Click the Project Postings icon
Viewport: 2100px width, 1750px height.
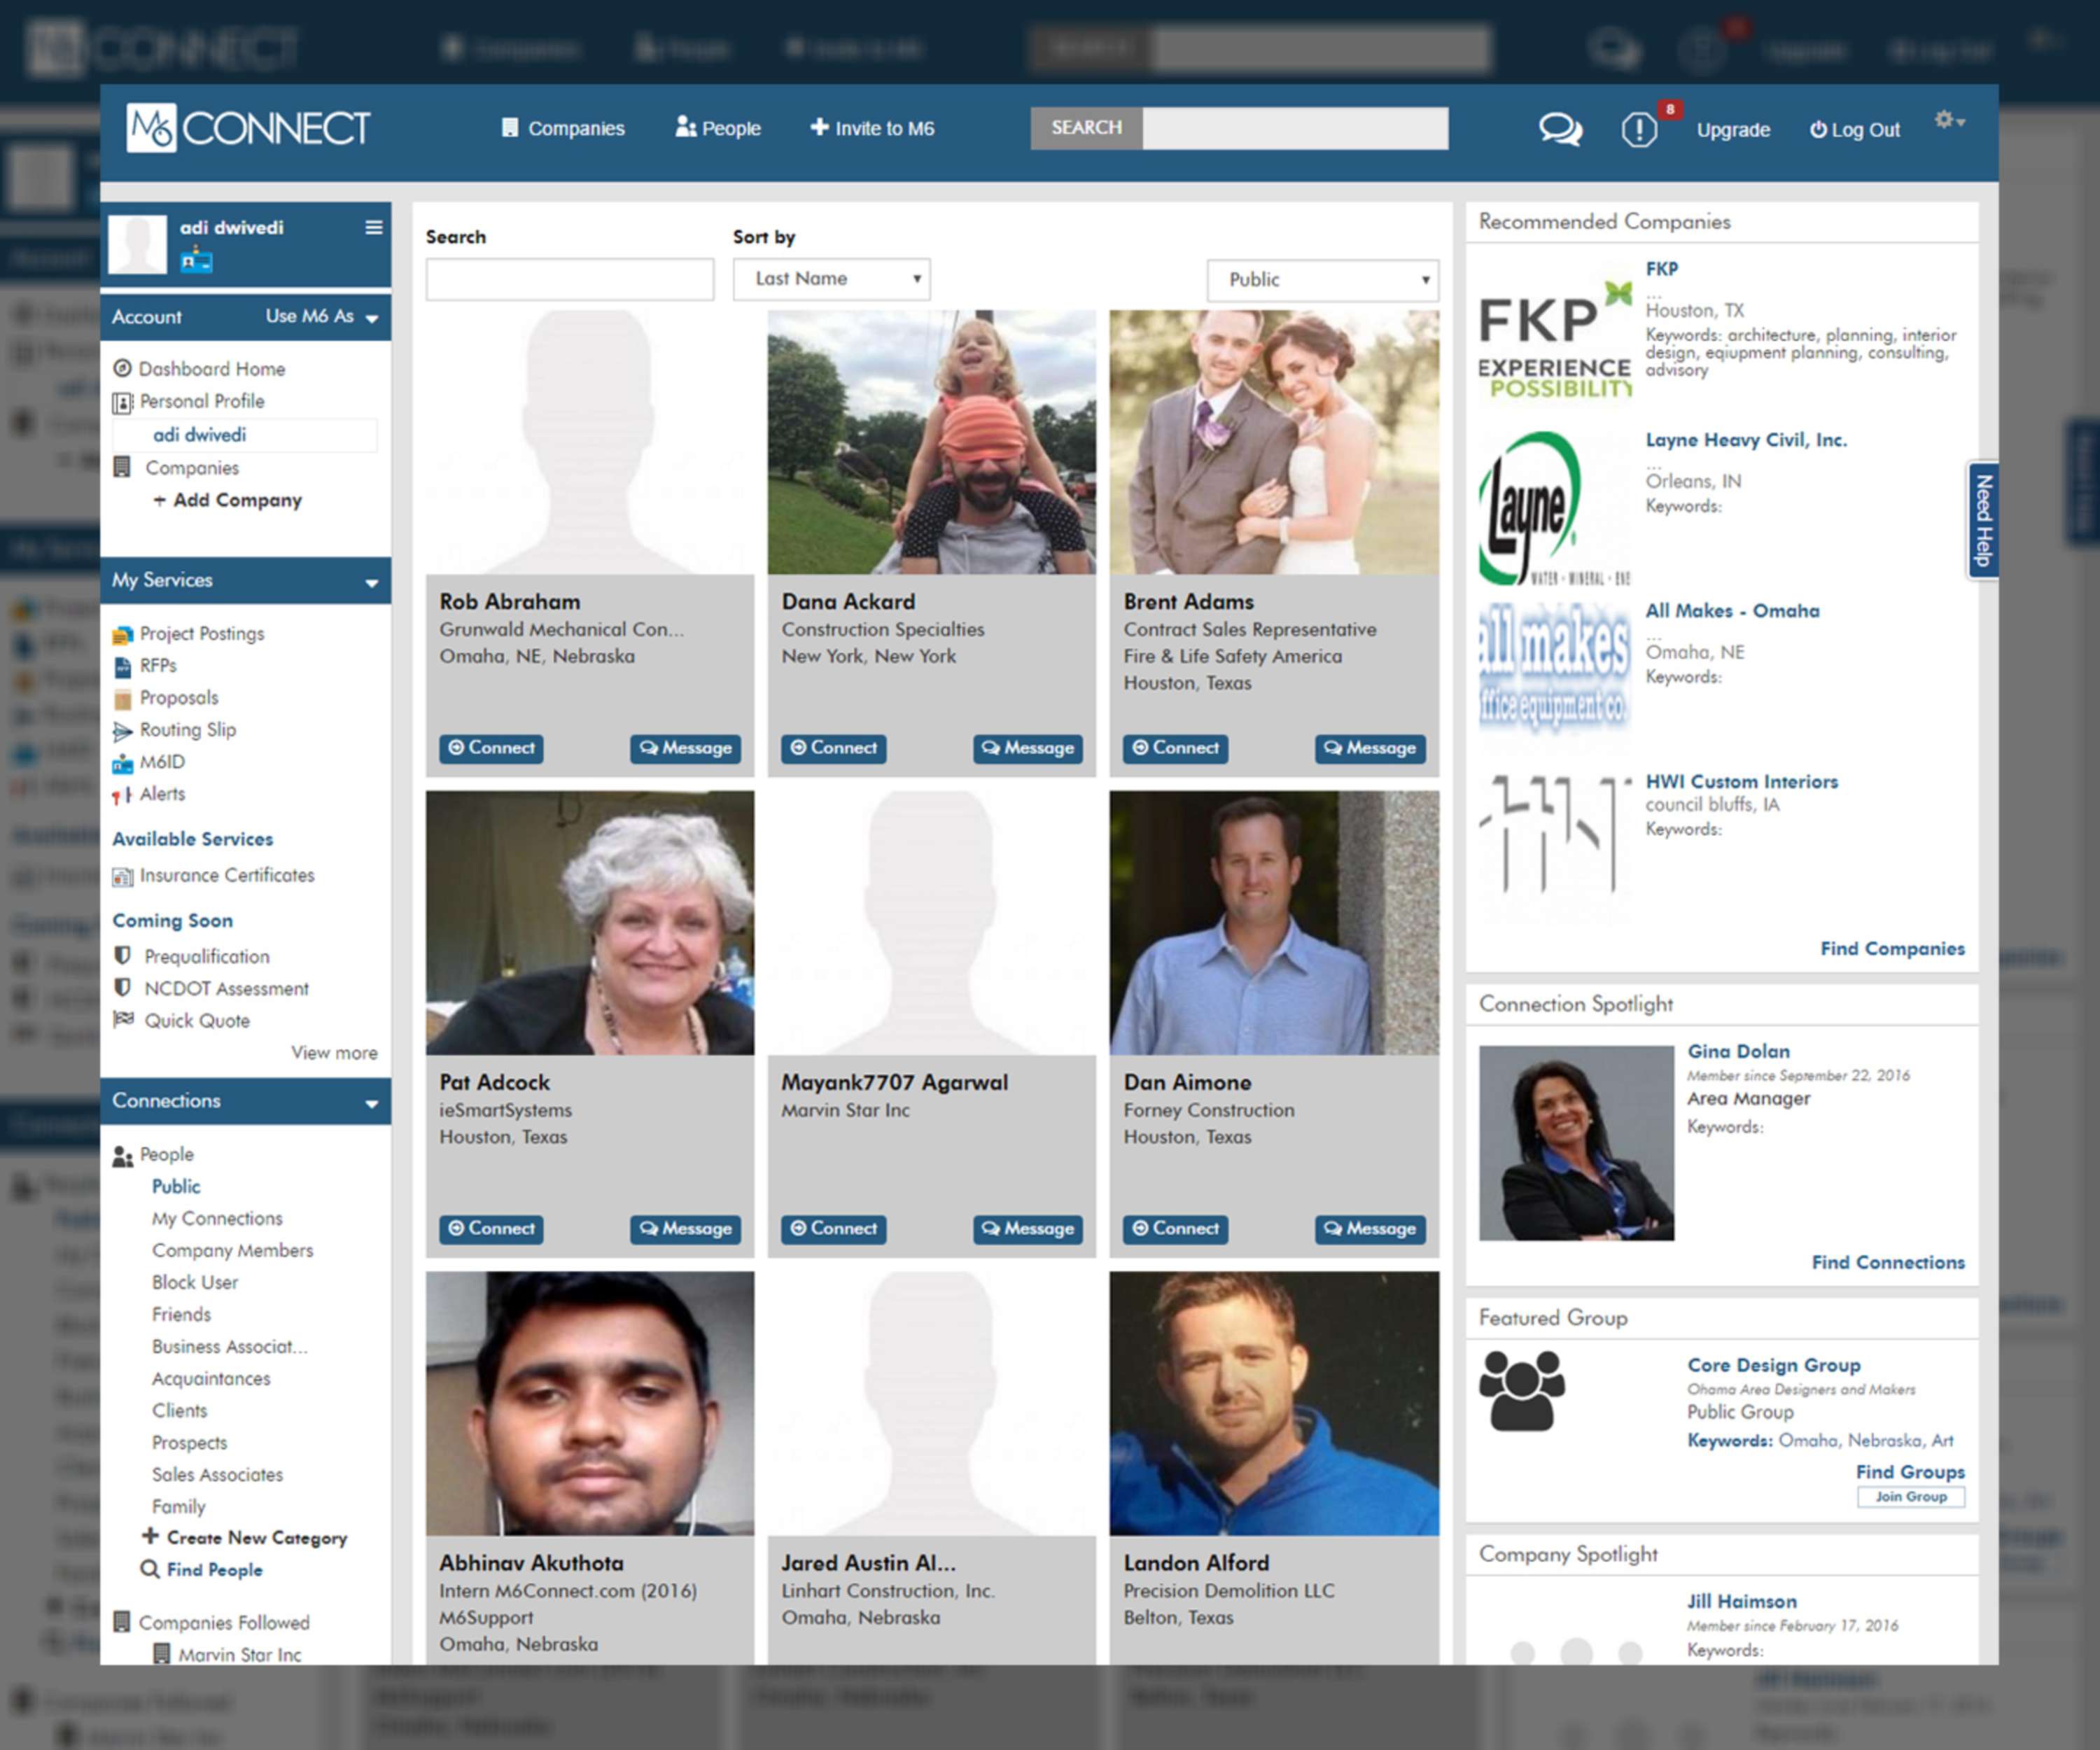(x=123, y=634)
